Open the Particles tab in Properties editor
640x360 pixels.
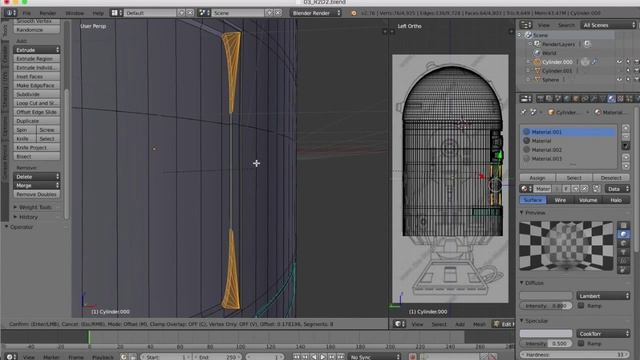pyautogui.click(x=629, y=99)
